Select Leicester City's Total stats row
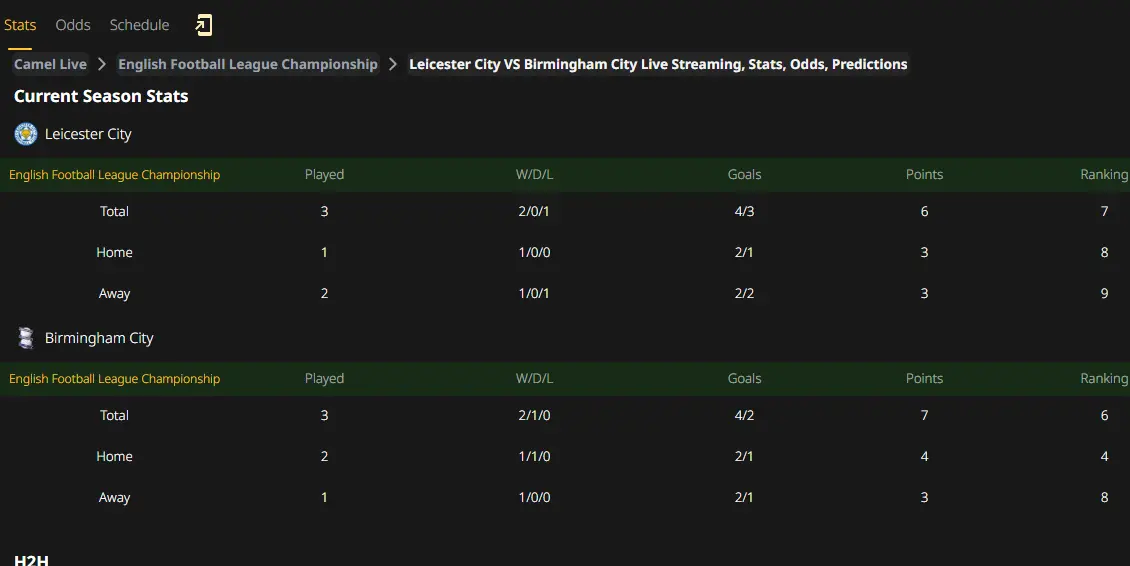The width and height of the screenshot is (1130, 566). [565, 211]
